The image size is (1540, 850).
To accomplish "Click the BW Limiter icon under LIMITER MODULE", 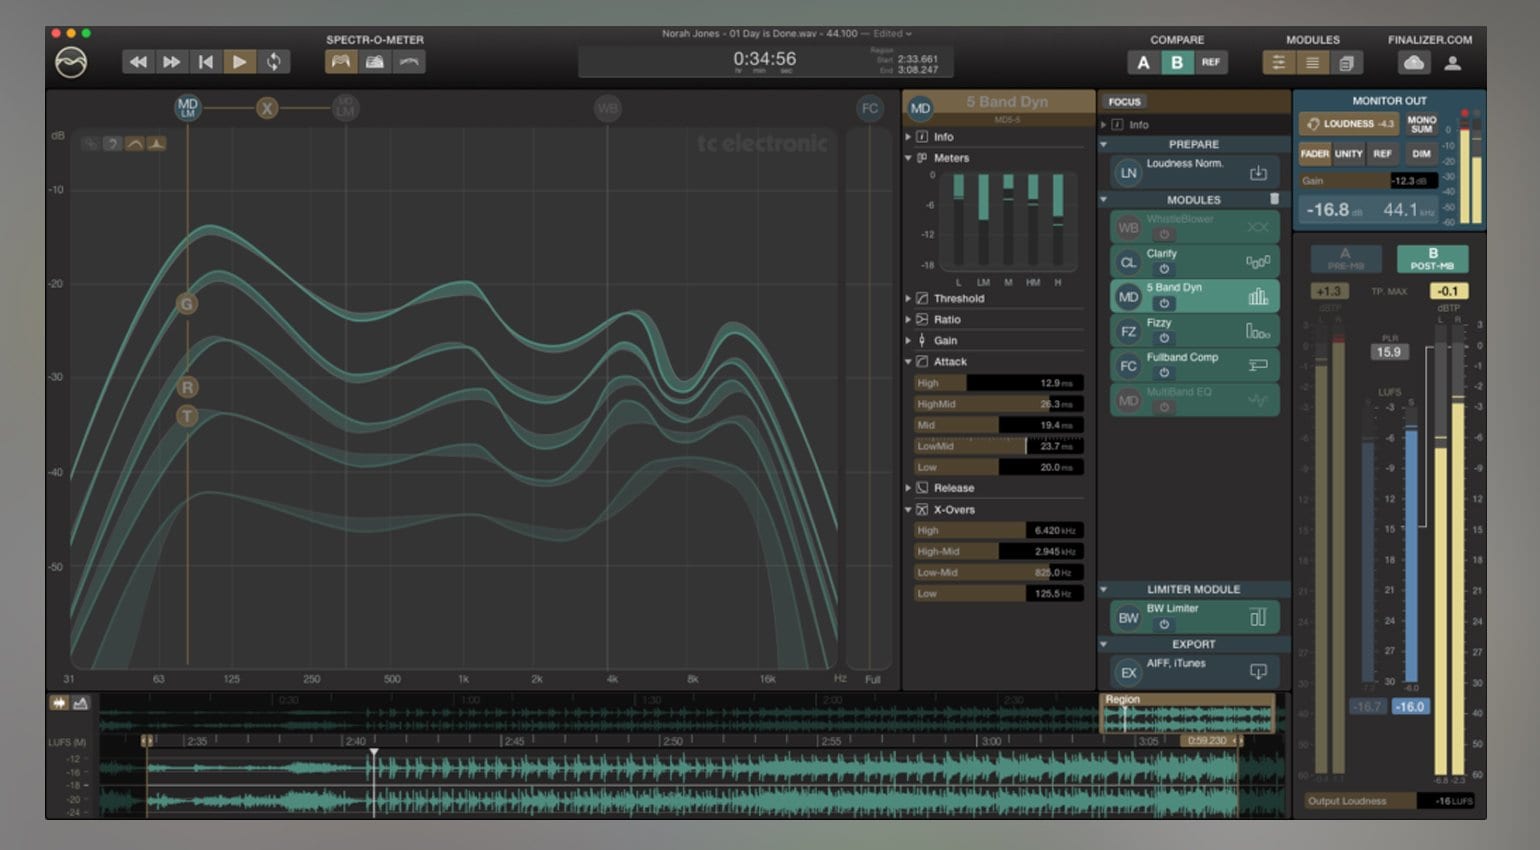I will pyautogui.click(x=1127, y=617).
